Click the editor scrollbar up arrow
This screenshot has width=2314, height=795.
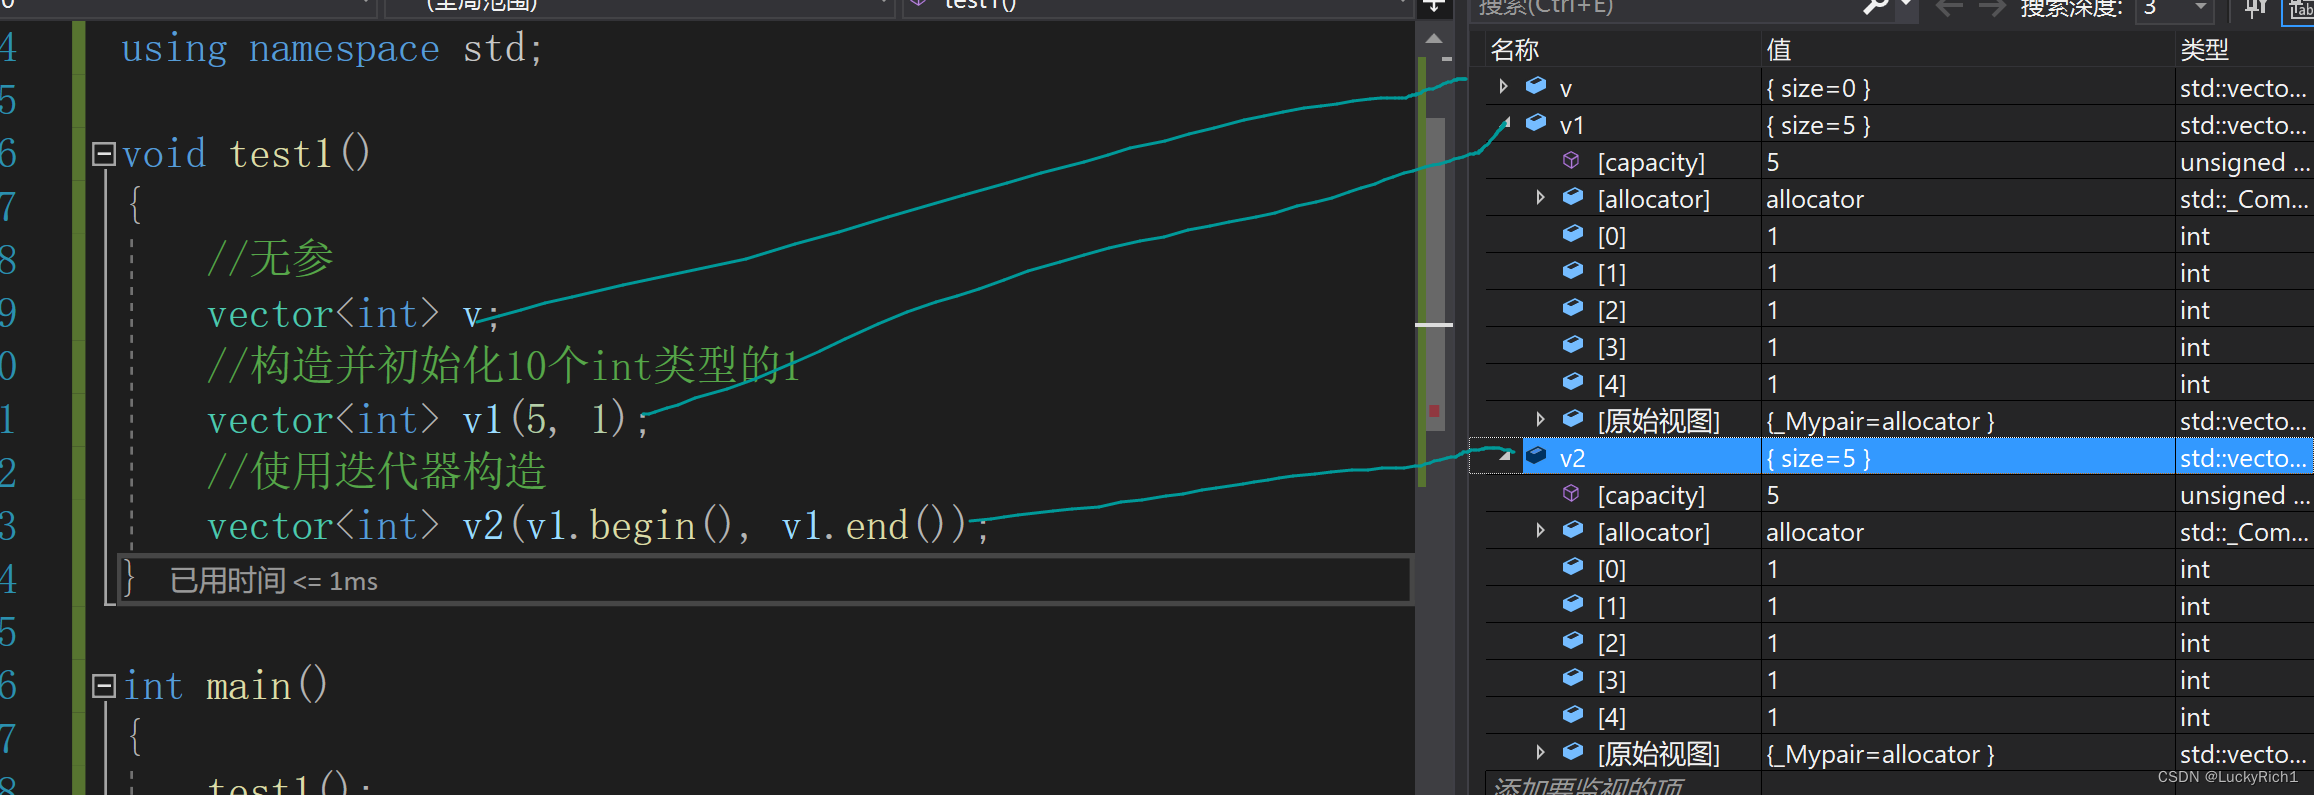coord(1434,38)
